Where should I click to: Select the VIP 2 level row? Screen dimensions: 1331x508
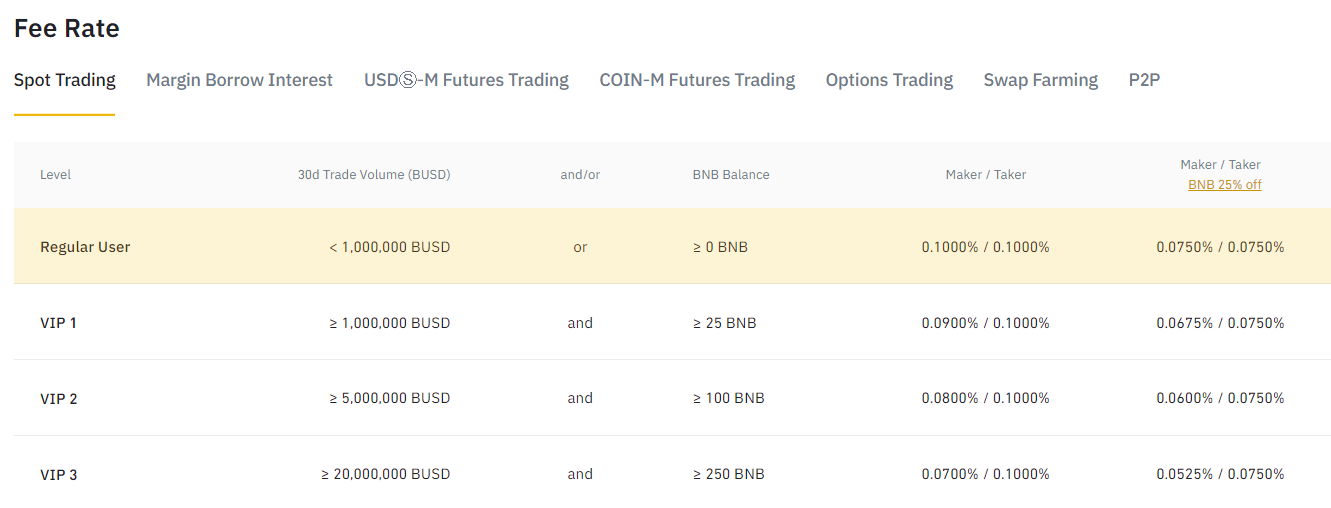[59, 399]
